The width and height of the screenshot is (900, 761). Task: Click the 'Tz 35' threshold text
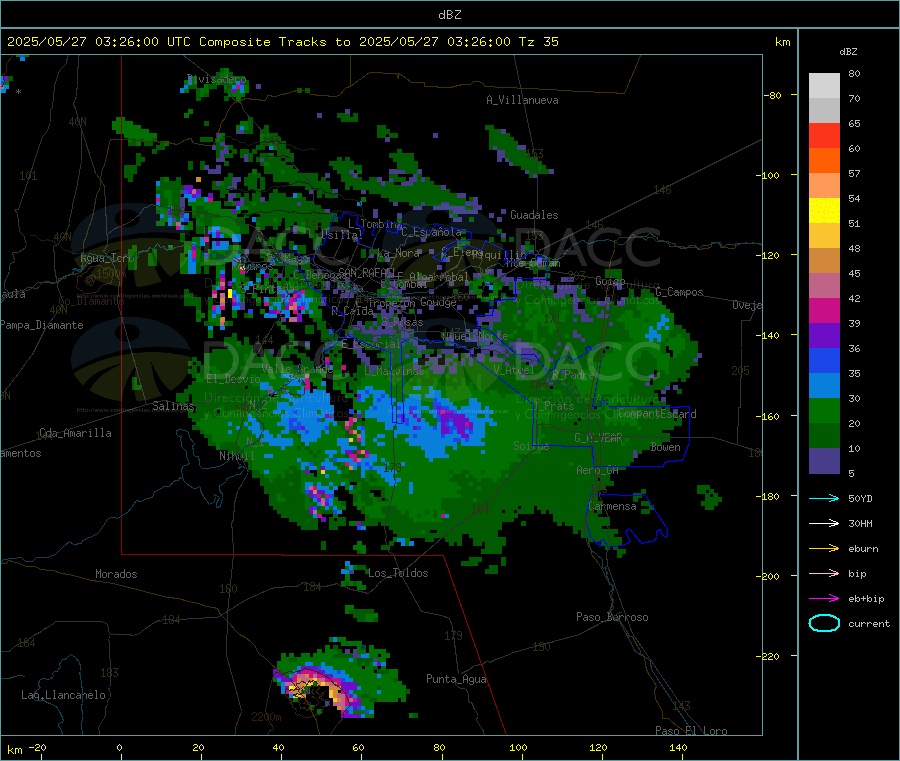click(539, 42)
